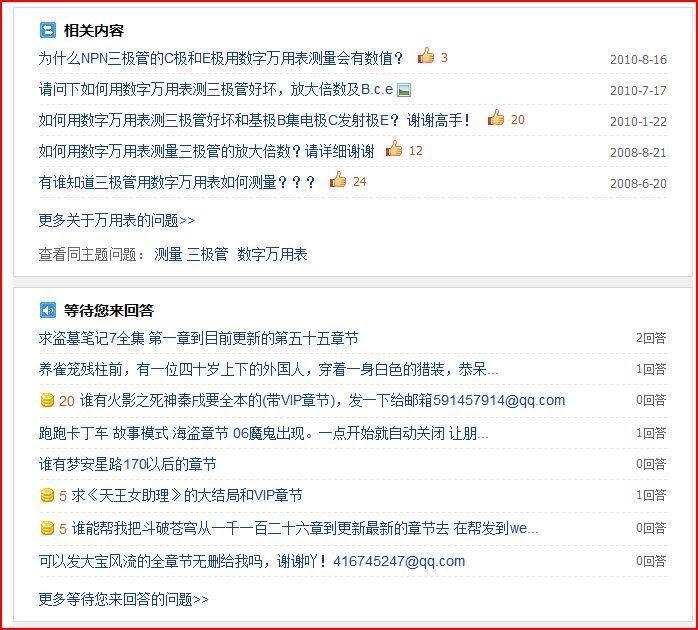Click the 等待您来回答 speaker icon
Viewport: 698px width, 630px height.
point(48,310)
